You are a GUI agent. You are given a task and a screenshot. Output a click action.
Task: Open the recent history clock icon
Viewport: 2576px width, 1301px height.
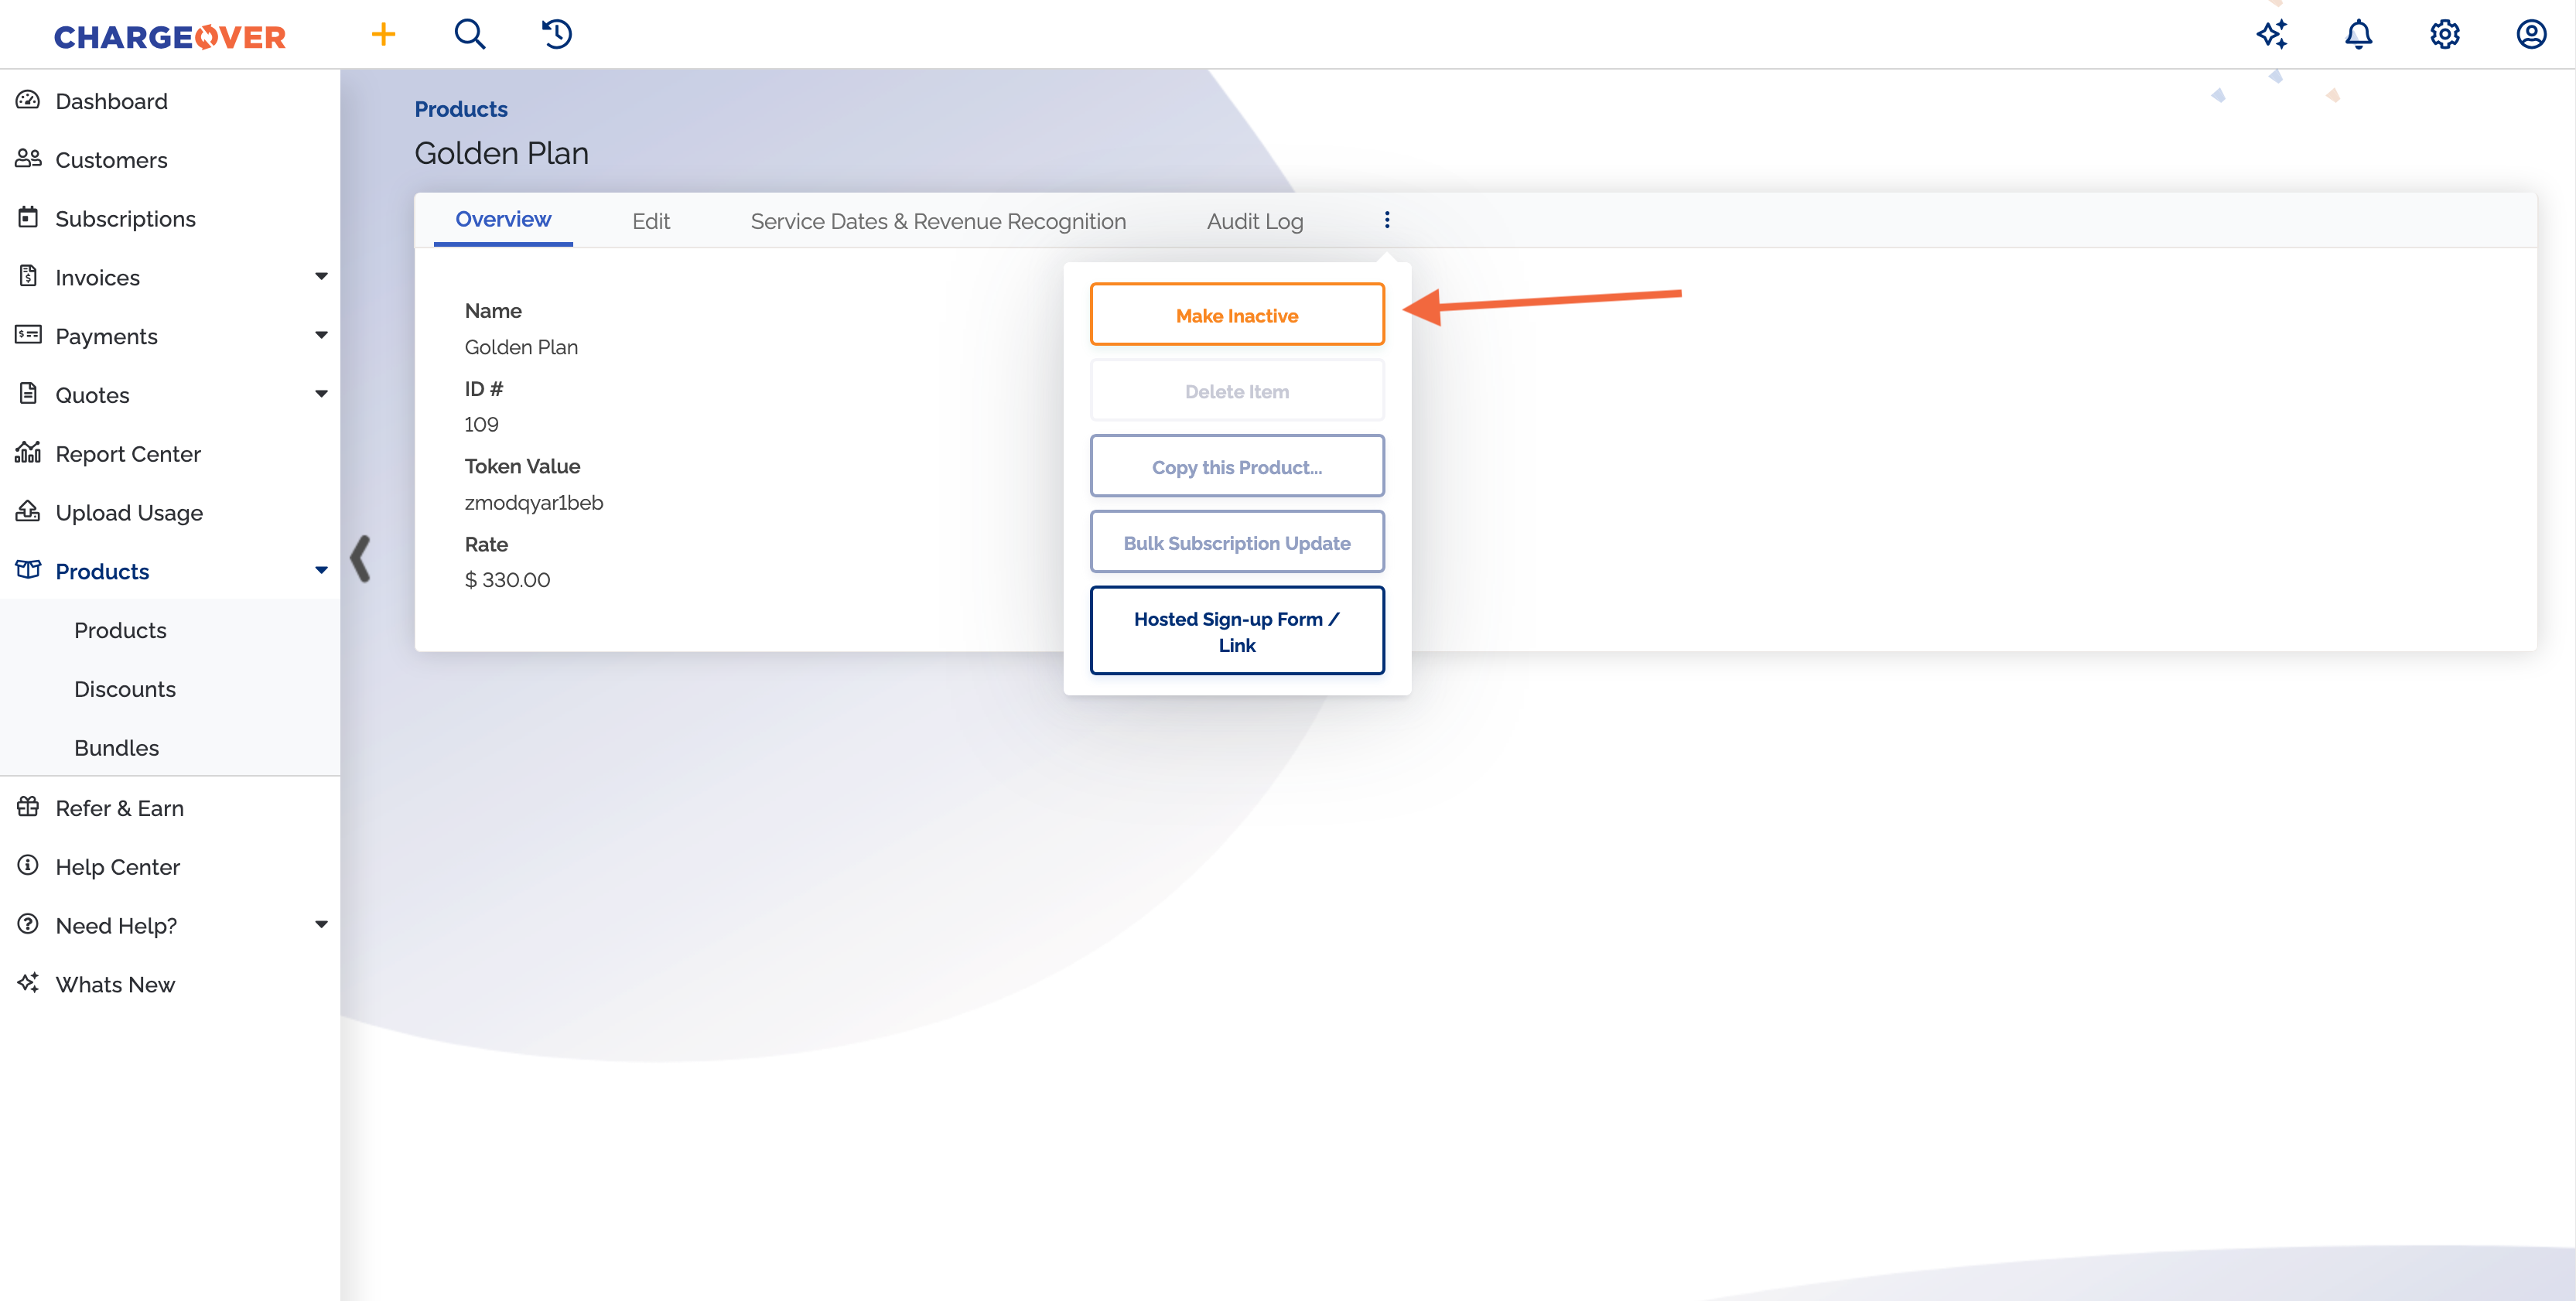tap(556, 35)
